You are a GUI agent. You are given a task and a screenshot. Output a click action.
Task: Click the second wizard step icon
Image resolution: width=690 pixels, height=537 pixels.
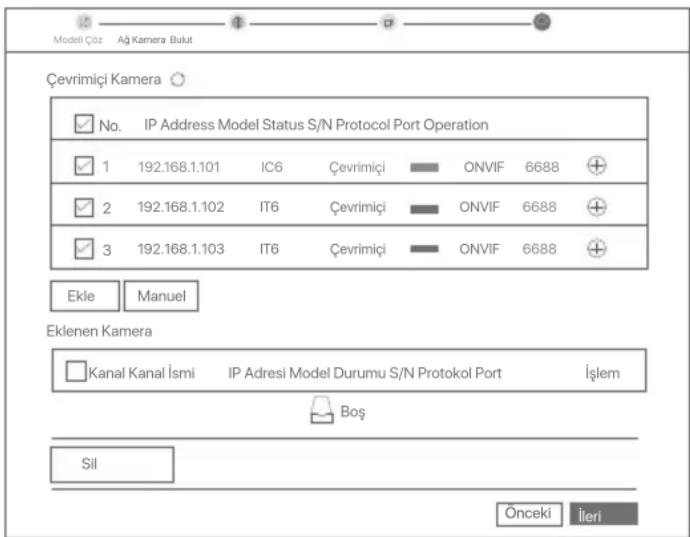pyautogui.click(x=237, y=22)
